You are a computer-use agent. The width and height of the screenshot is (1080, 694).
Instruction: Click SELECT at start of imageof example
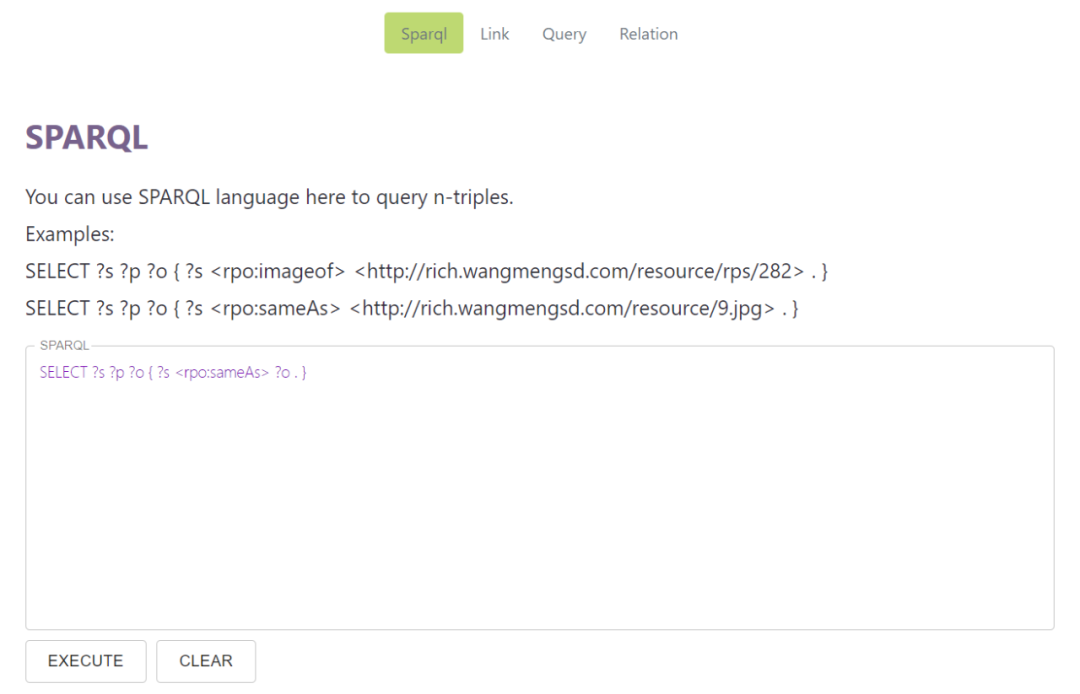57,271
